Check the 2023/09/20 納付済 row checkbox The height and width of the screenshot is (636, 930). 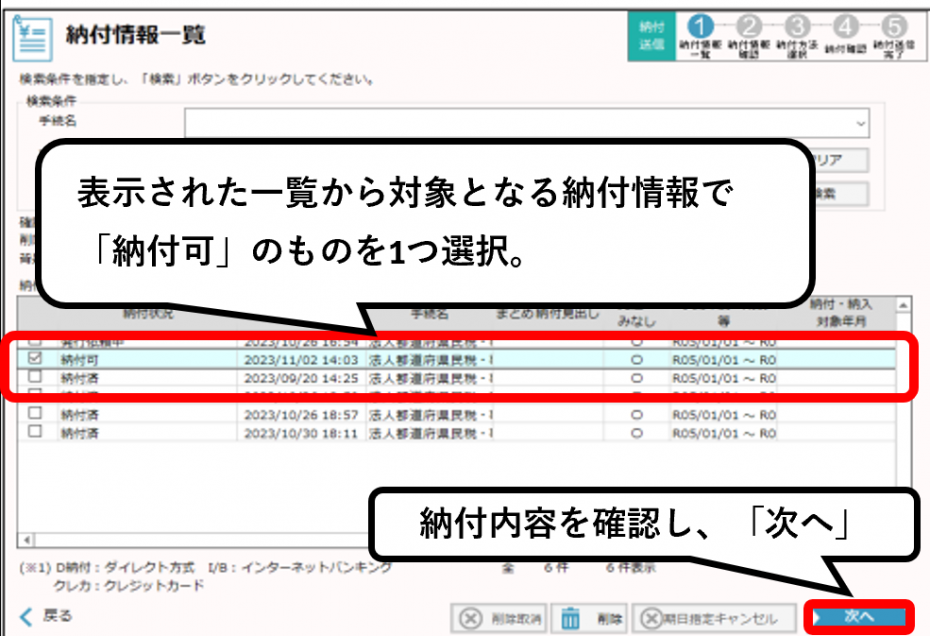pyautogui.click(x=35, y=378)
